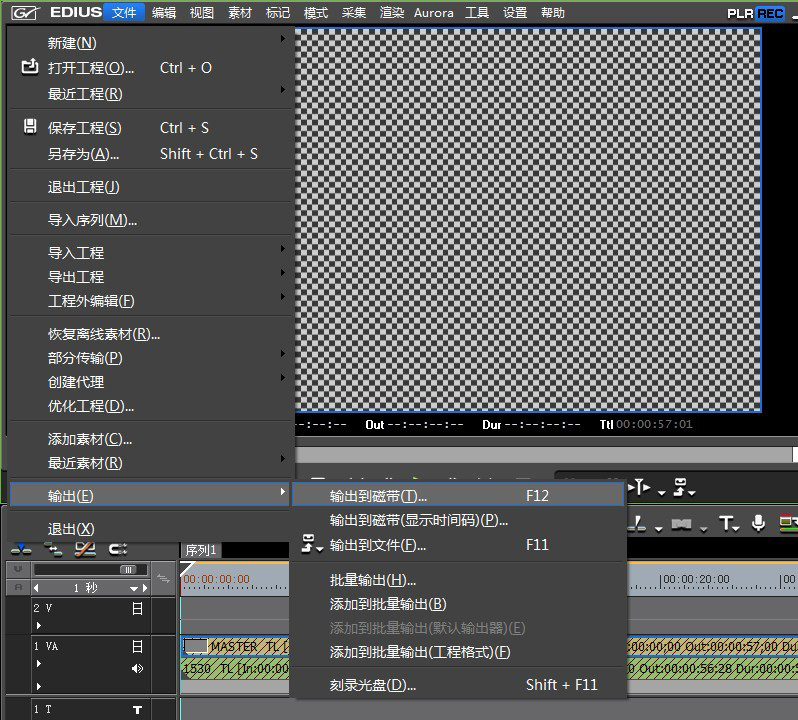Click the Ttl 00:00:57:01 timecode field
Screen dimensions: 798x720
(646, 424)
